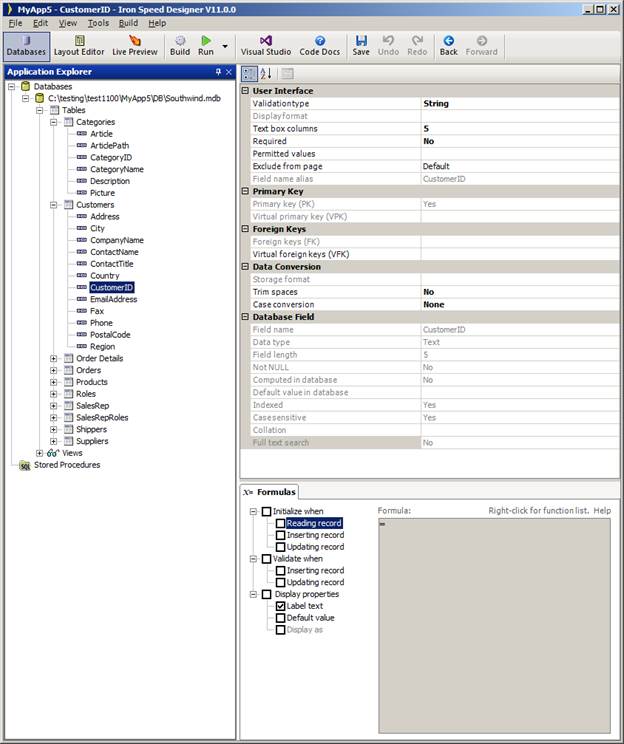
Task: Select the Views node
Action: (72, 453)
